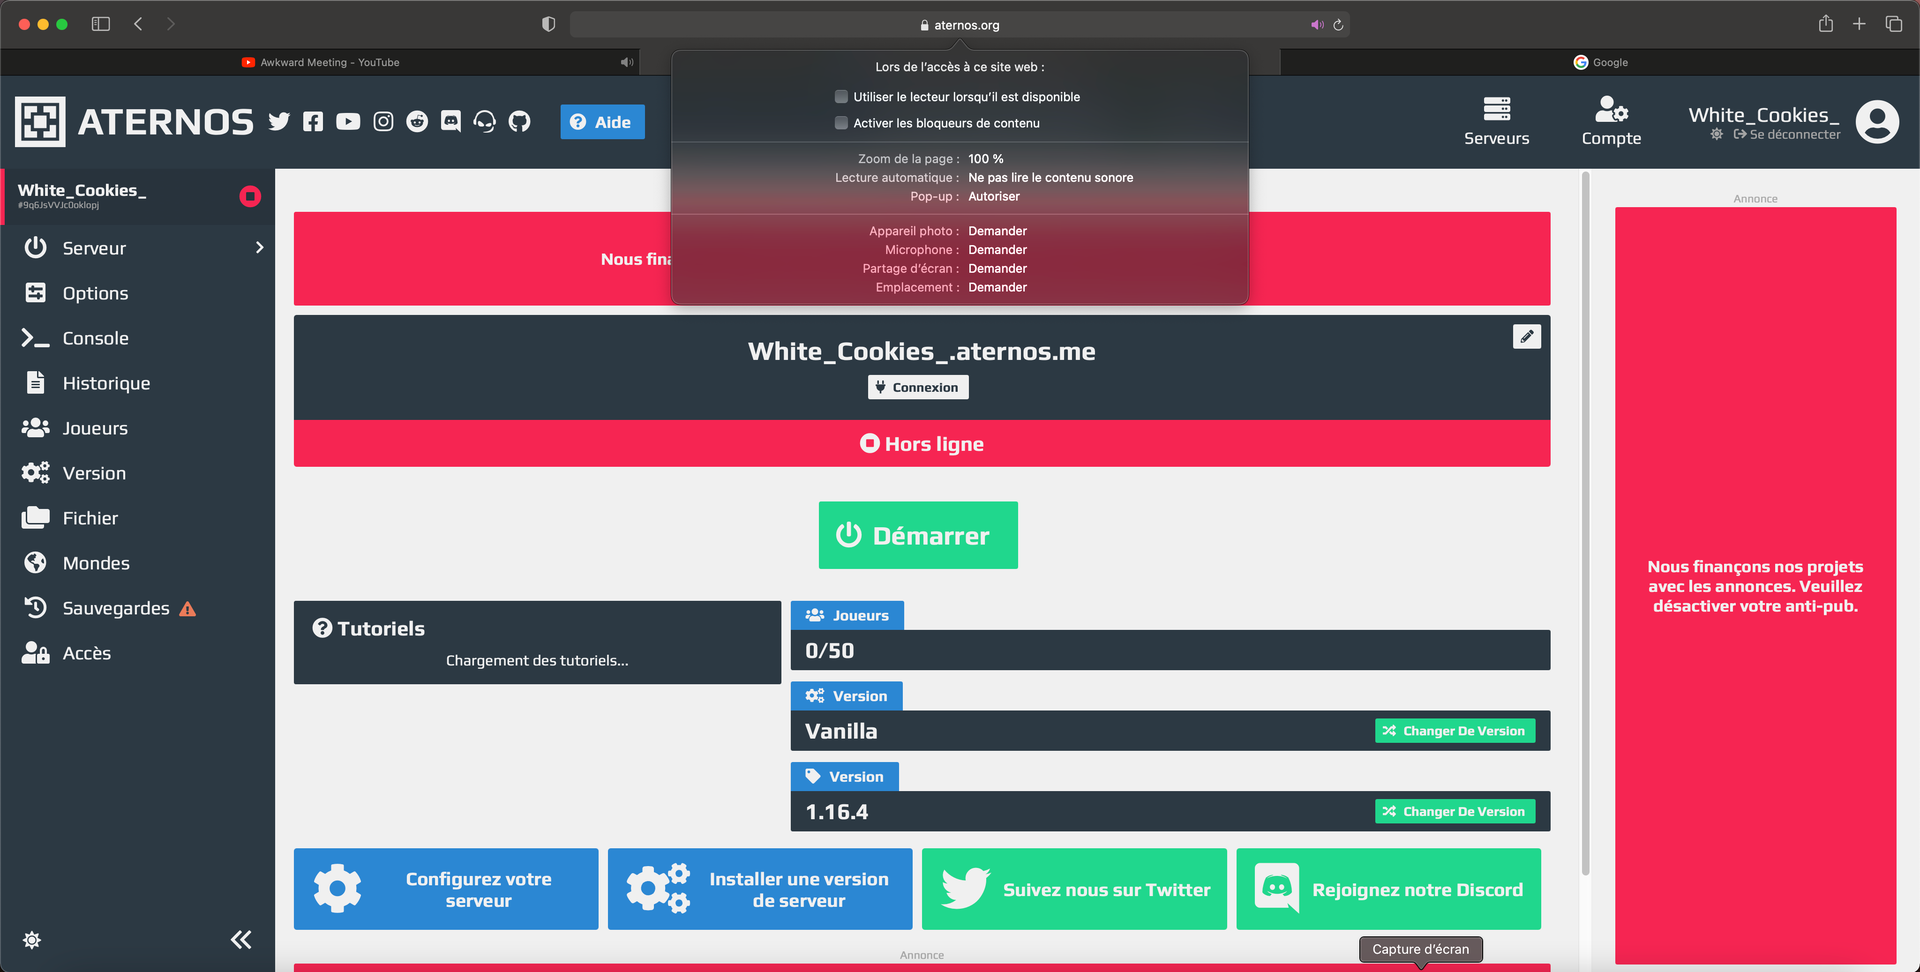Click Rejoignez notre Discord tile
This screenshot has height=972, width=1920.
tap(1388, 889)
